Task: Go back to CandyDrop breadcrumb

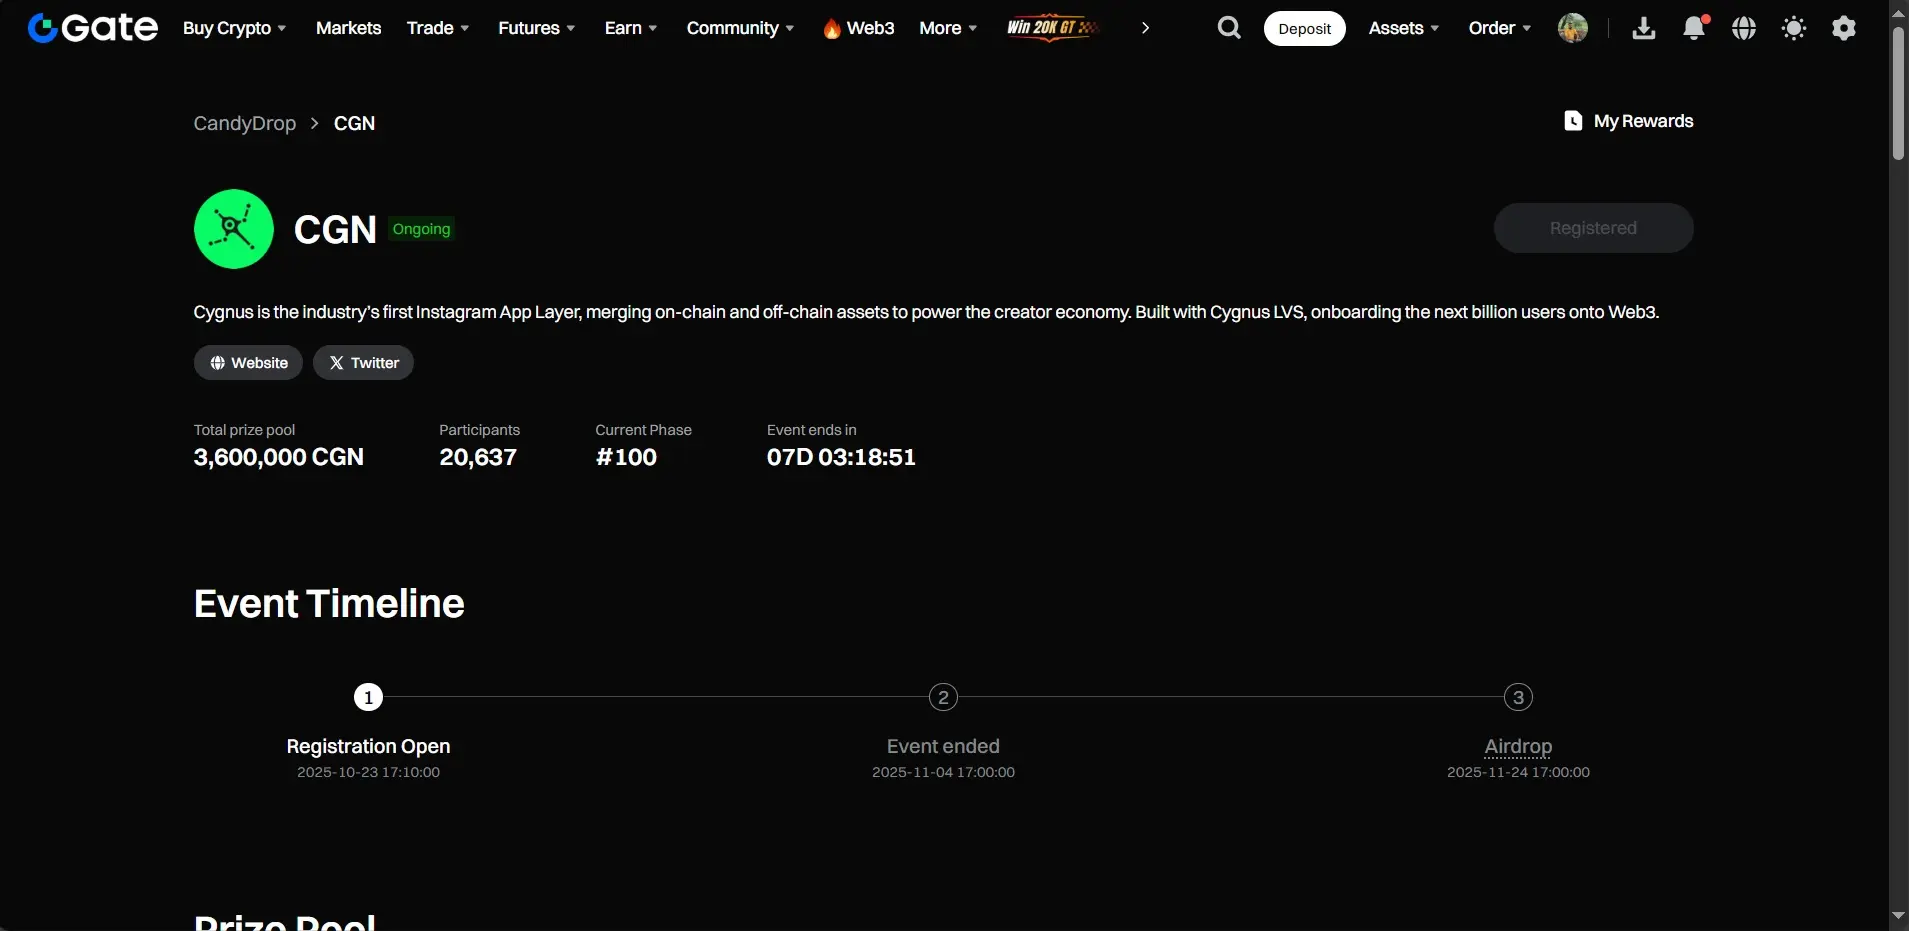Action: 245,123
